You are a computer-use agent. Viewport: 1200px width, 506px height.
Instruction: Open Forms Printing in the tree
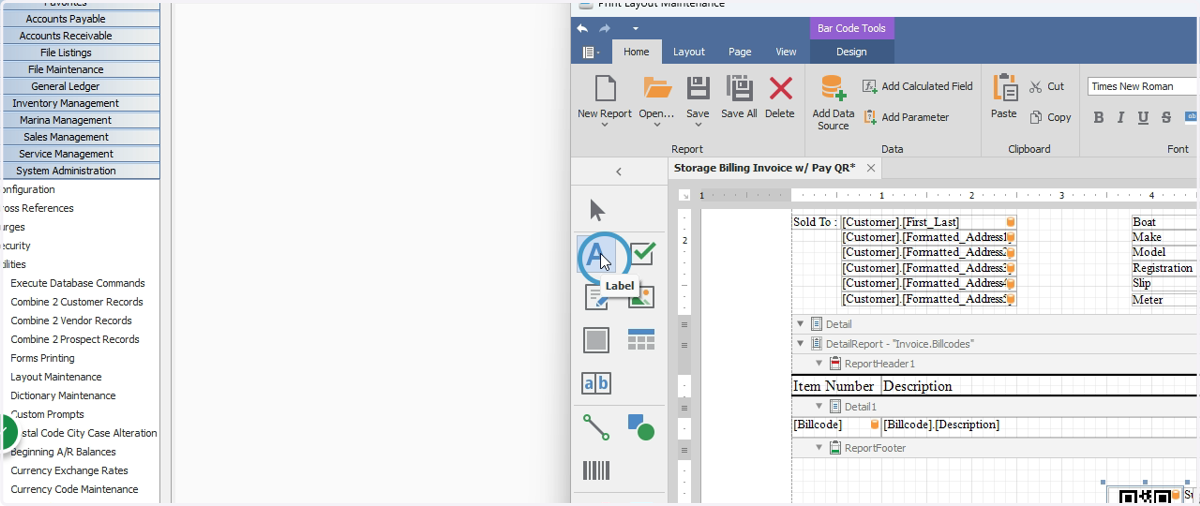coord(42,358)
